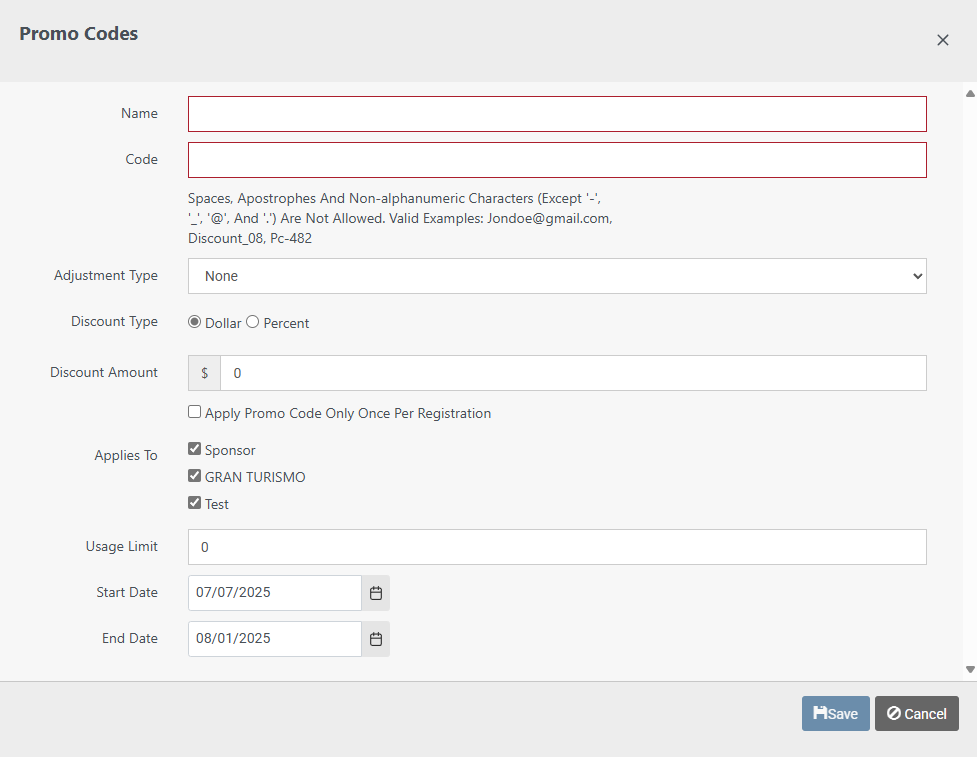977x757 pixels.
Task: Enable Apply Promo Code Only Once Per Registration
Action: pos(195,412)
